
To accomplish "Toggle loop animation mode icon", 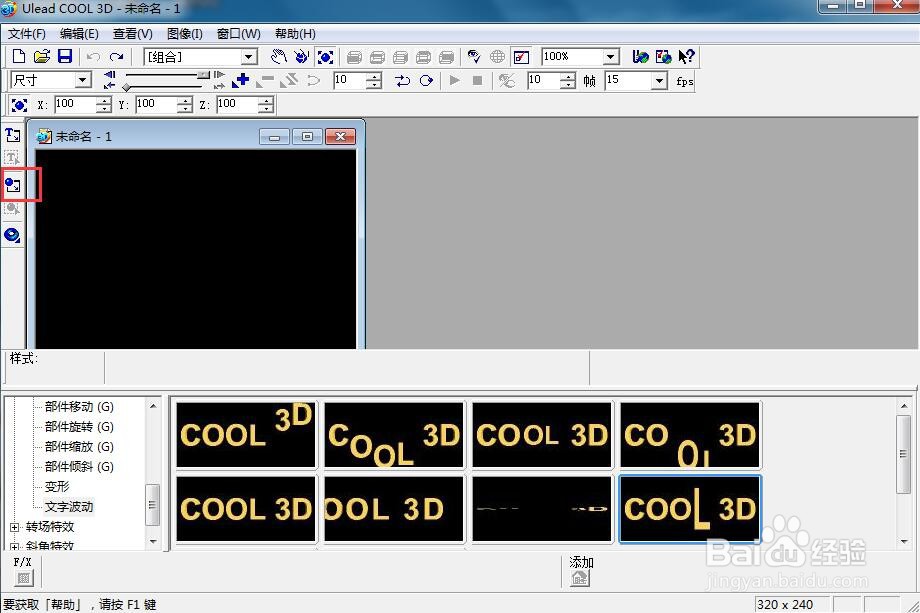I will click(427, 80).
